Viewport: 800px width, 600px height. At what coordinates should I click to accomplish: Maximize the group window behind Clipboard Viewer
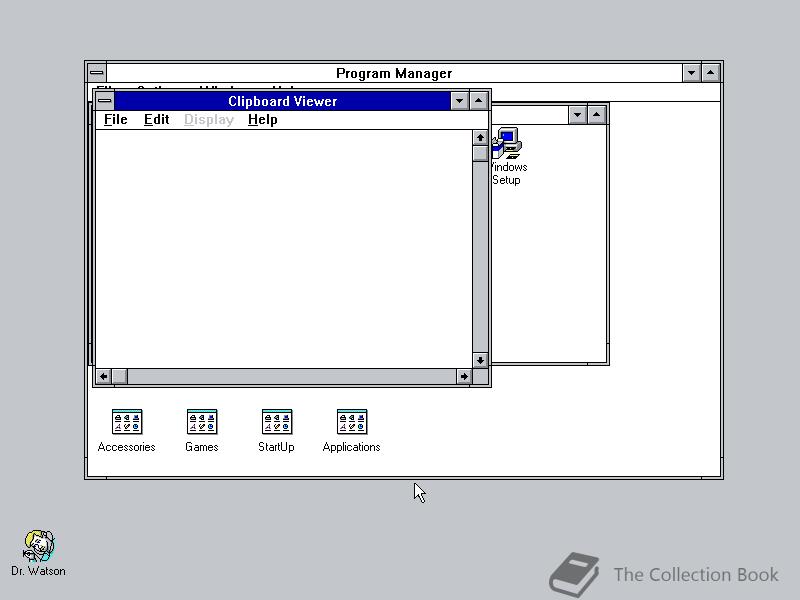[x=596, y=115]
